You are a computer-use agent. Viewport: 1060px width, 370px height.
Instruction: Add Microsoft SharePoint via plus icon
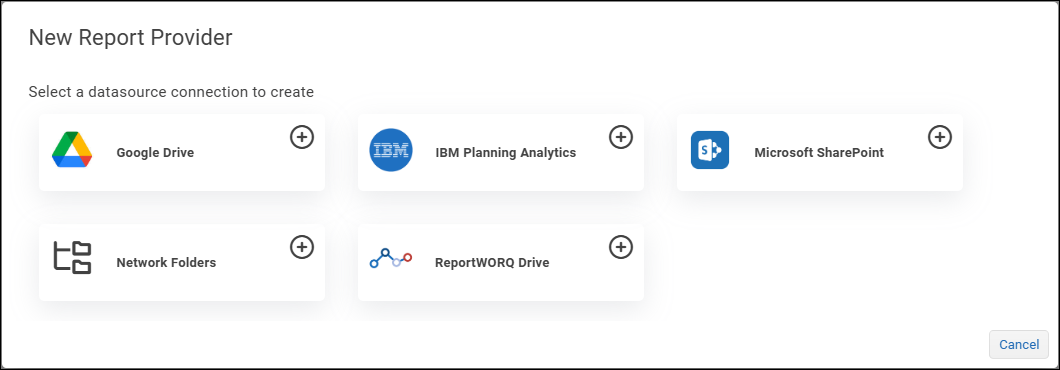(x=940, y=137)
